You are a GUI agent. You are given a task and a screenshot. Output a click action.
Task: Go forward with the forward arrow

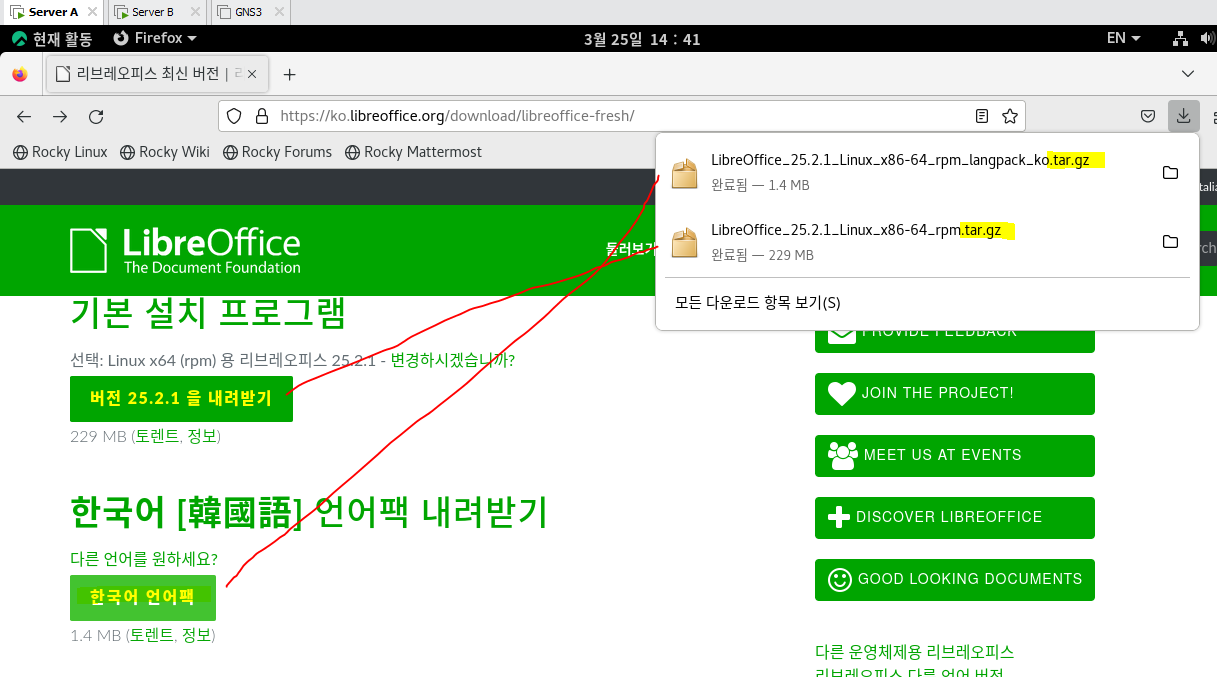click(60, 116)
